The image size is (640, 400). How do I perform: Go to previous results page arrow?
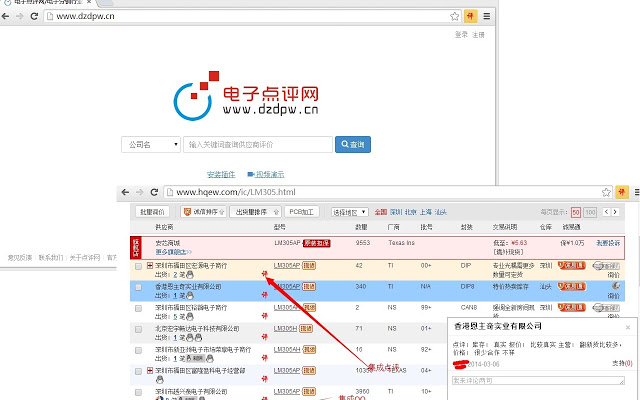(606, 212)
